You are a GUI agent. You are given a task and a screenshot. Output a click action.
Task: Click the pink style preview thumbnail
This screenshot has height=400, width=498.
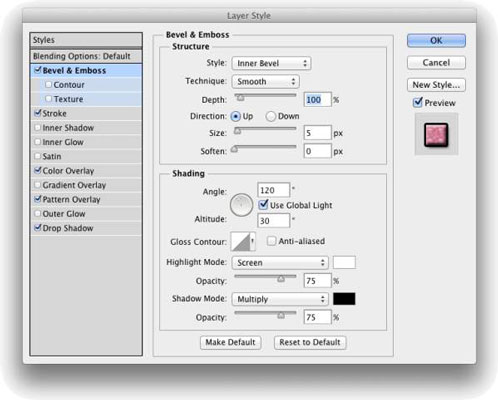tap(436, 135)
